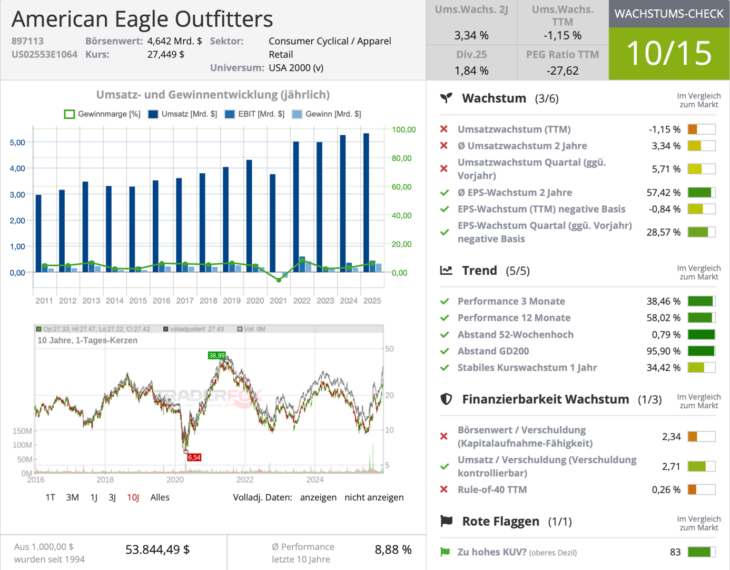Click green check beside Performance 3 Monate
Viewport: 730px width, 570px height.
pyautogui.click(x=445, y=301)
